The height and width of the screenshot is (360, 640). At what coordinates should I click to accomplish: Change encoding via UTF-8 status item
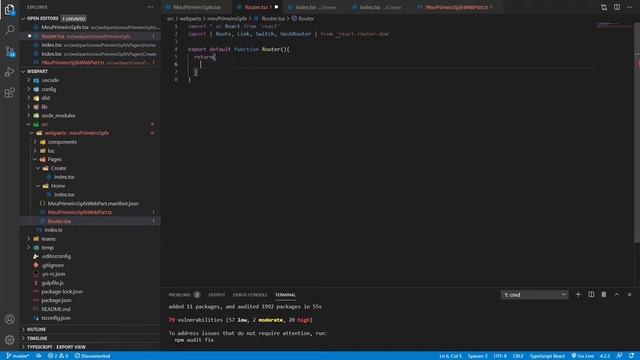500,356
